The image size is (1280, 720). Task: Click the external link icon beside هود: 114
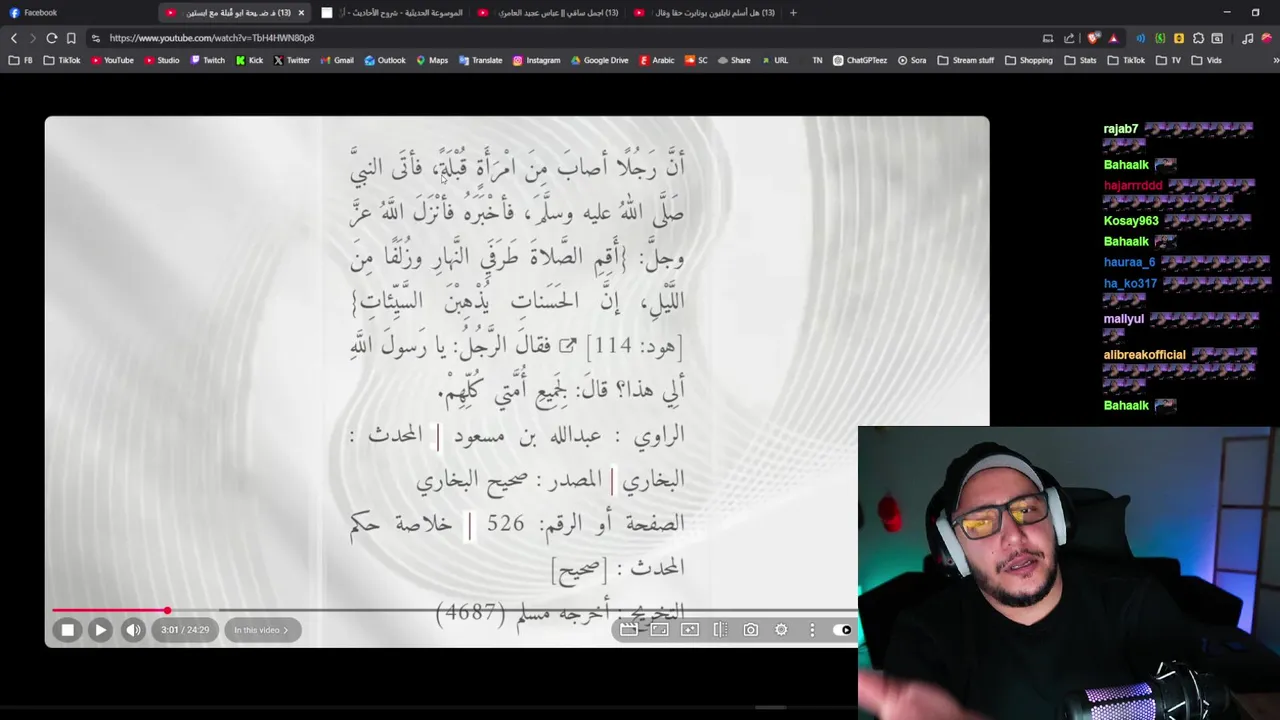click(567, 346)
